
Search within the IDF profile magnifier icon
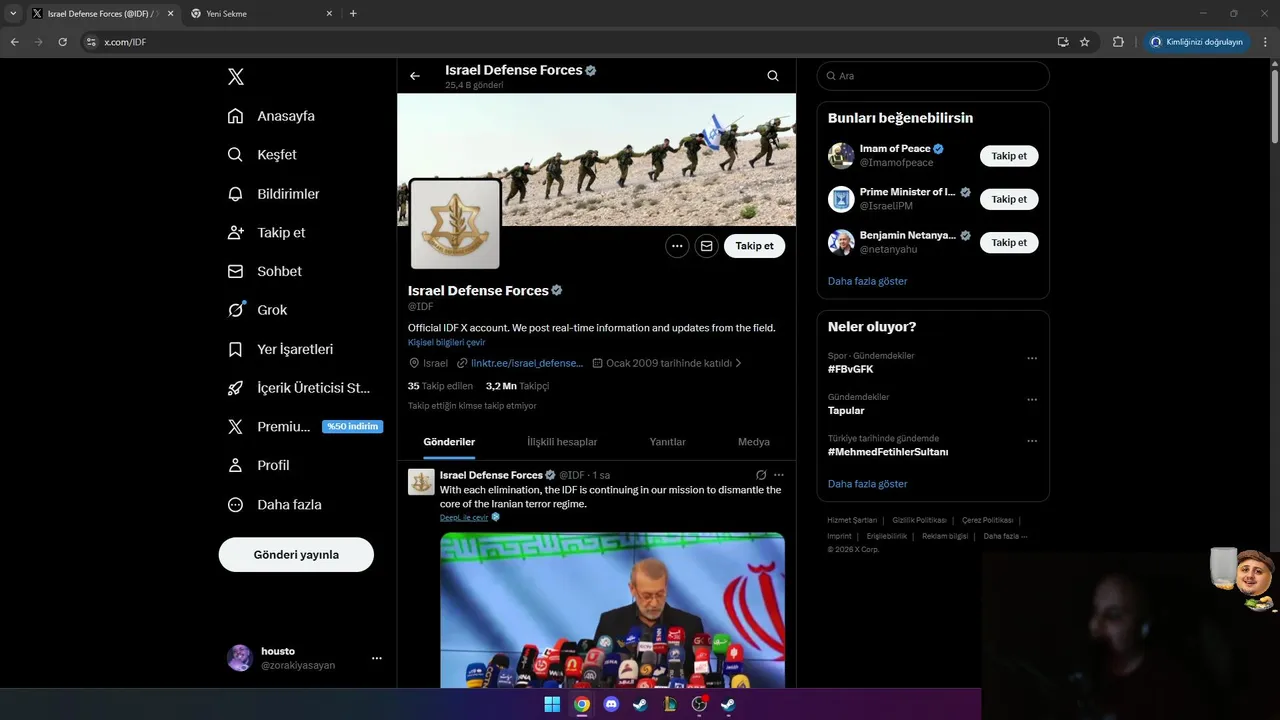pyautogui.click(x=773, y=76)
